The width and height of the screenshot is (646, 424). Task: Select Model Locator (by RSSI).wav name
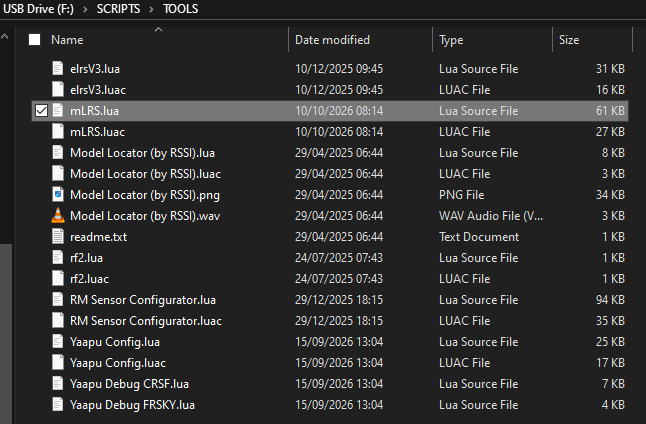[145, 216]
